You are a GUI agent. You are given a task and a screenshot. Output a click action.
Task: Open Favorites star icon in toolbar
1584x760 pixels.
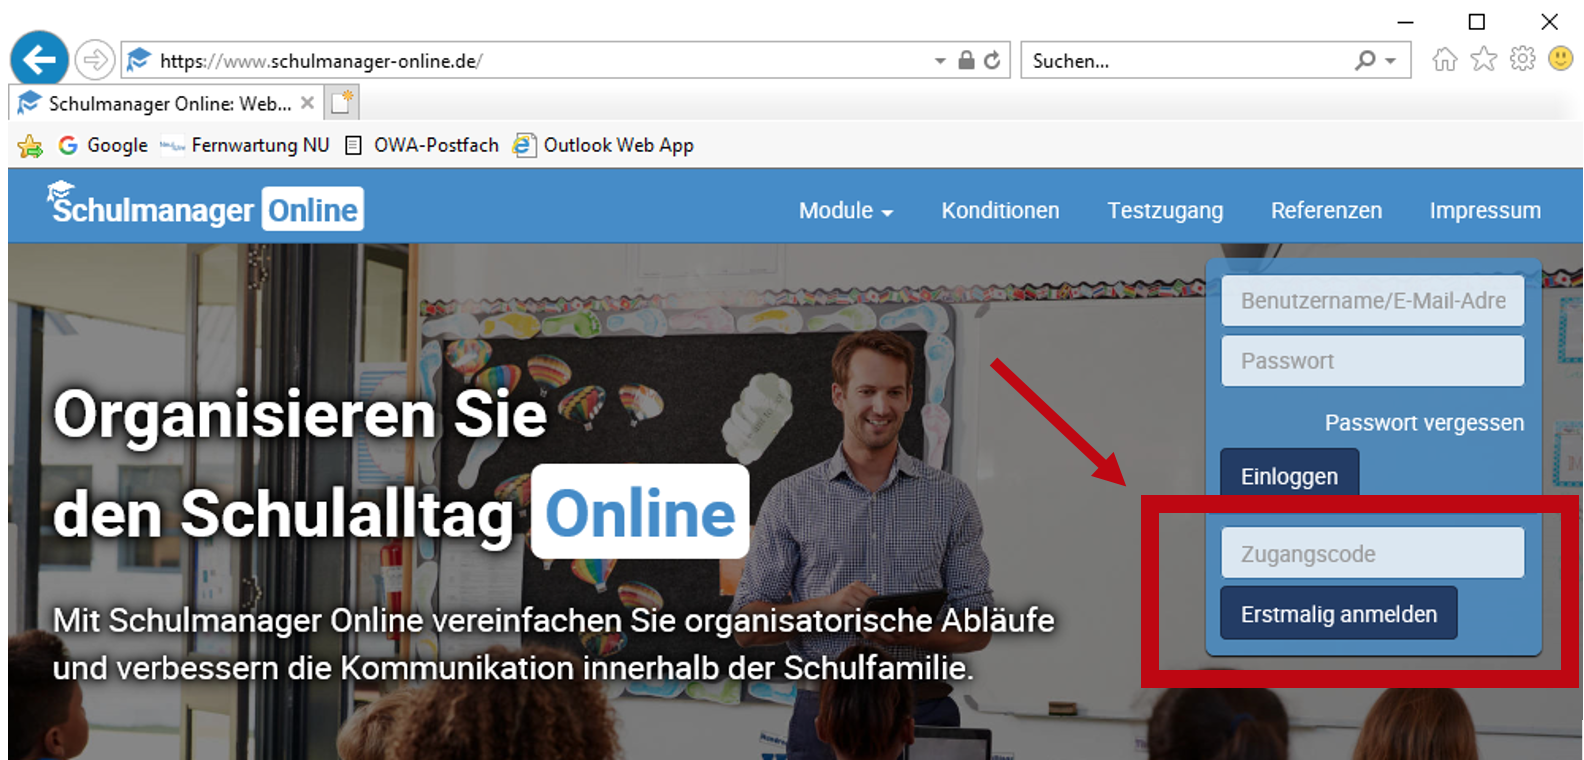tap(1484, 59)
